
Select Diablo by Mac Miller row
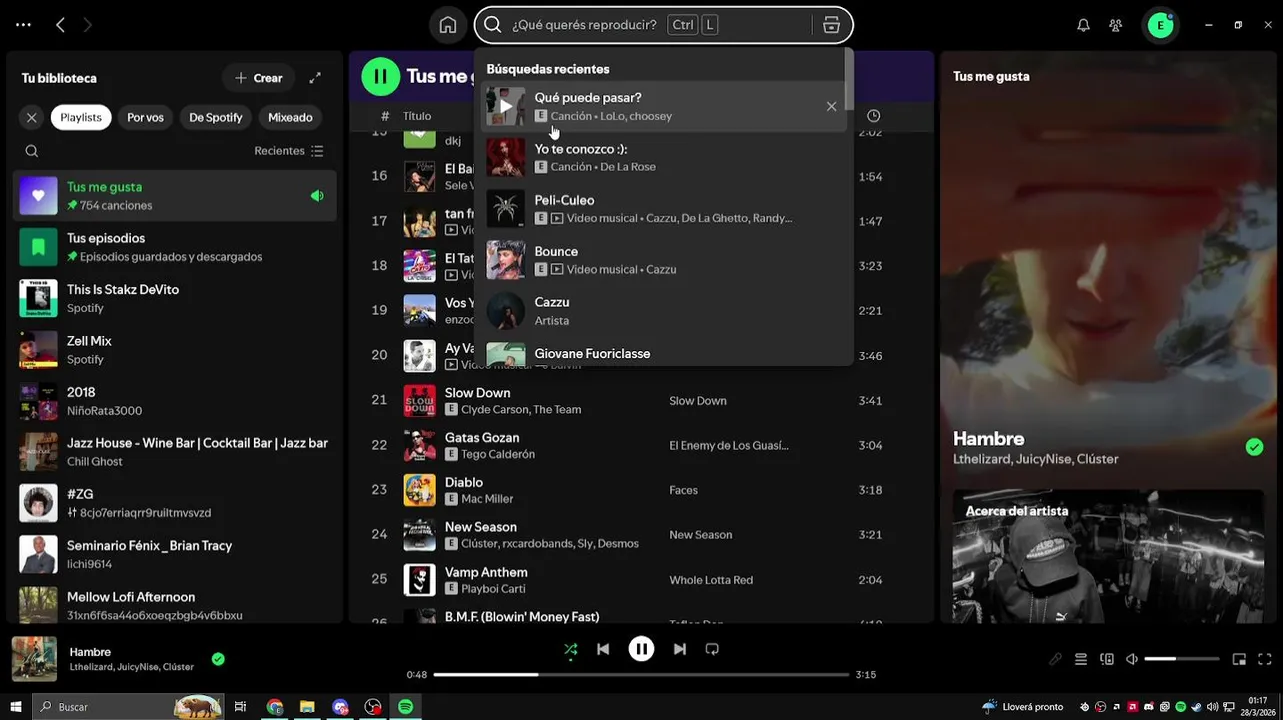coord(641,490)
